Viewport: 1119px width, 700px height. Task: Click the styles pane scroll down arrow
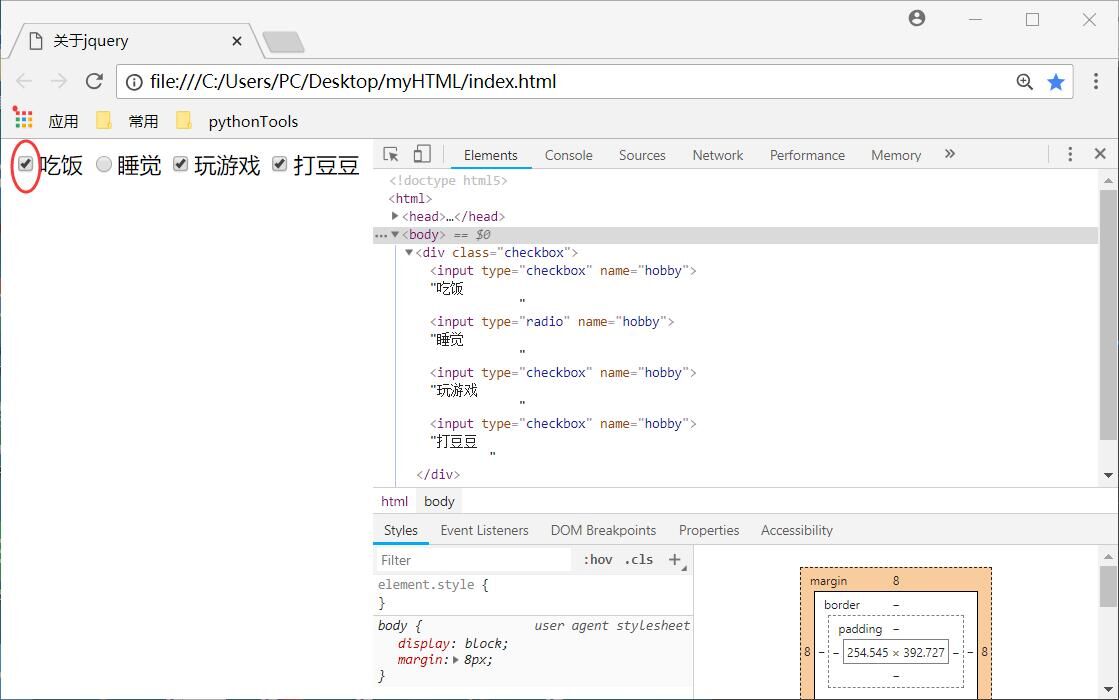tap(1108, 689)
